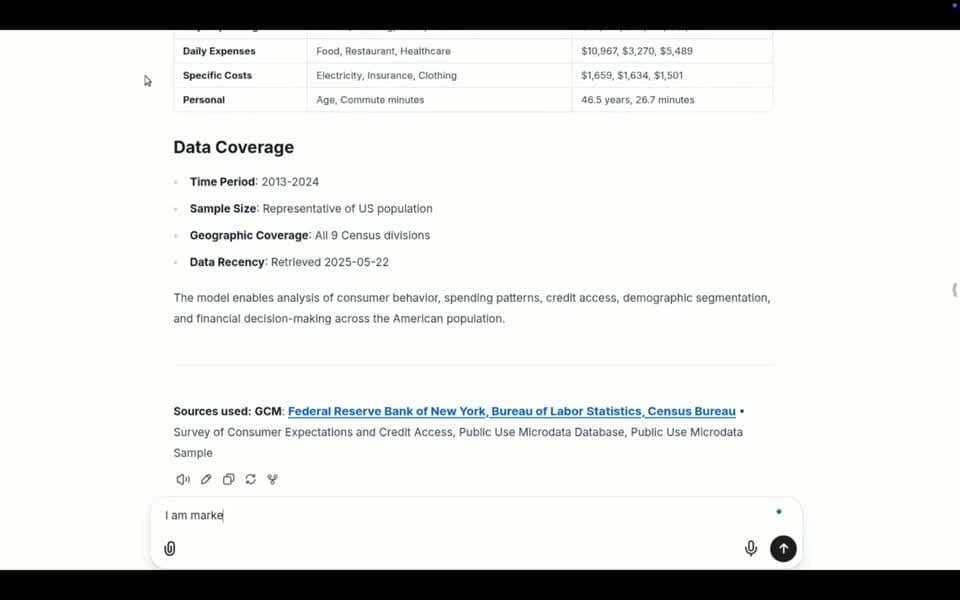Open the Census Bureau source link
The height and width of the screenshot is (600, 960).
tap(691, 411)
